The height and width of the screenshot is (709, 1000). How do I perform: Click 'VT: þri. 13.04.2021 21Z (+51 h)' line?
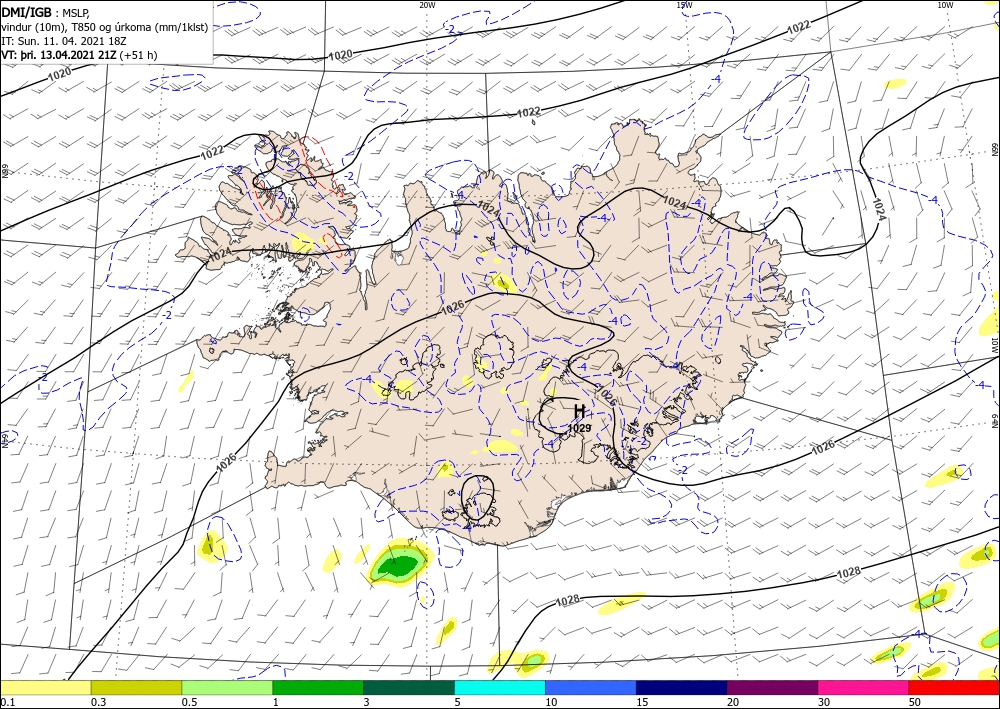79,55
